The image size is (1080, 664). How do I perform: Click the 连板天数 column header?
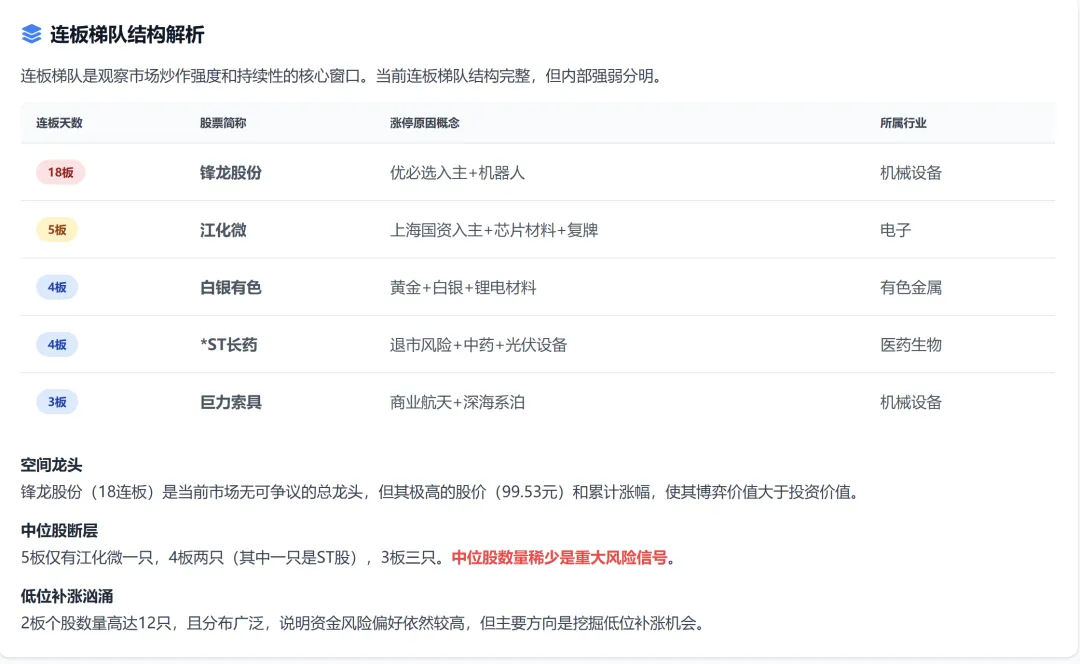(59, 123)
